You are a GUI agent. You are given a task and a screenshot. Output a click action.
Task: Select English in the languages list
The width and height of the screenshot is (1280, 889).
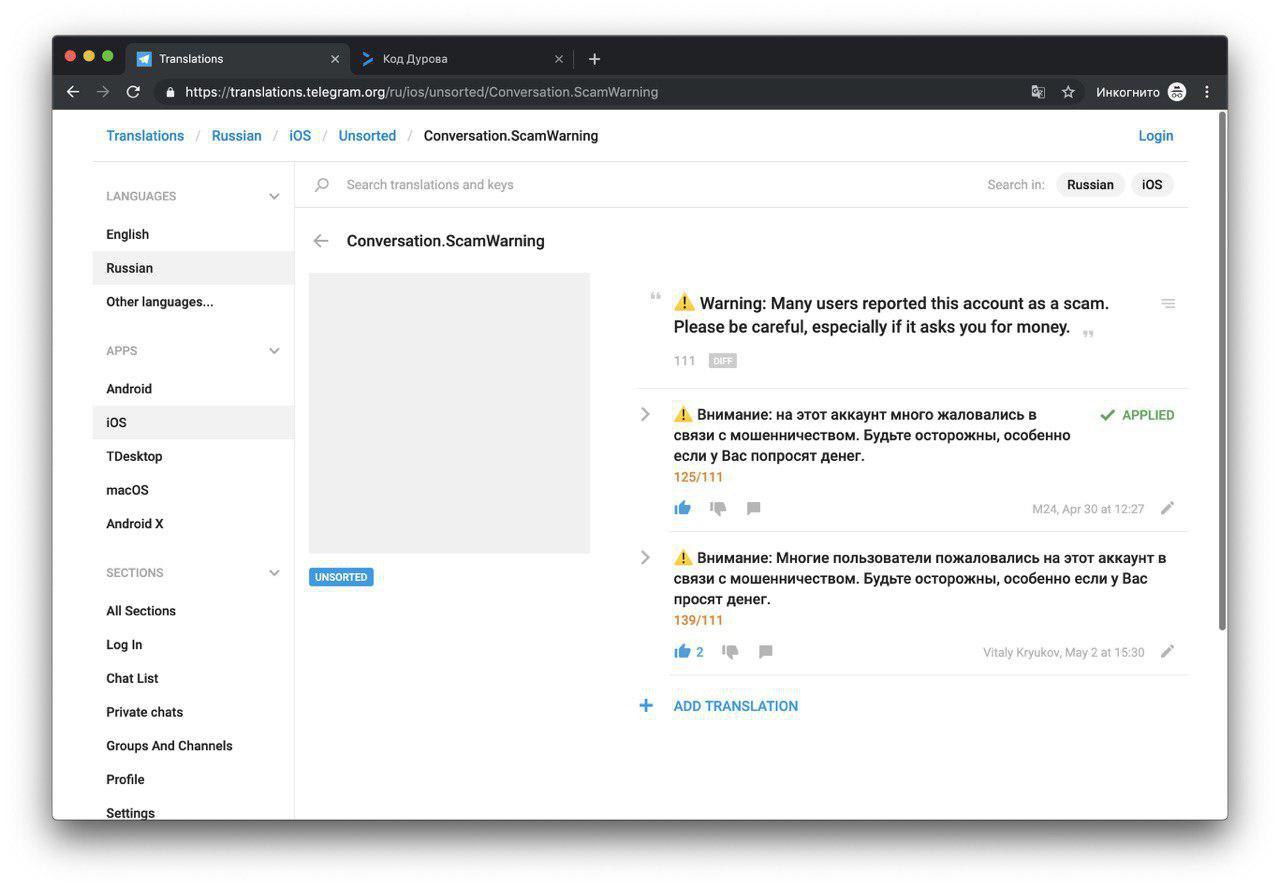coord(193,234)
